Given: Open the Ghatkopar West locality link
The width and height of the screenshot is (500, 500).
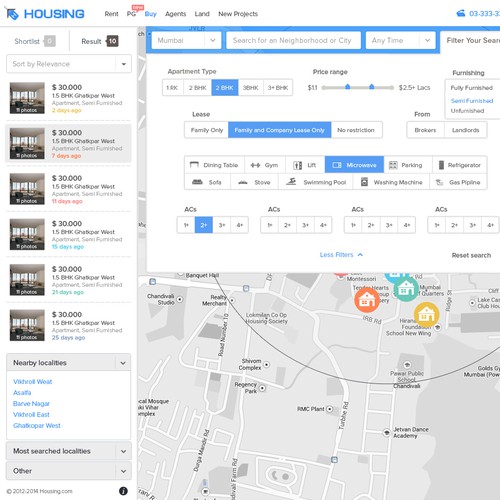Looking at the screenshot, I should [x=37, y=426].
